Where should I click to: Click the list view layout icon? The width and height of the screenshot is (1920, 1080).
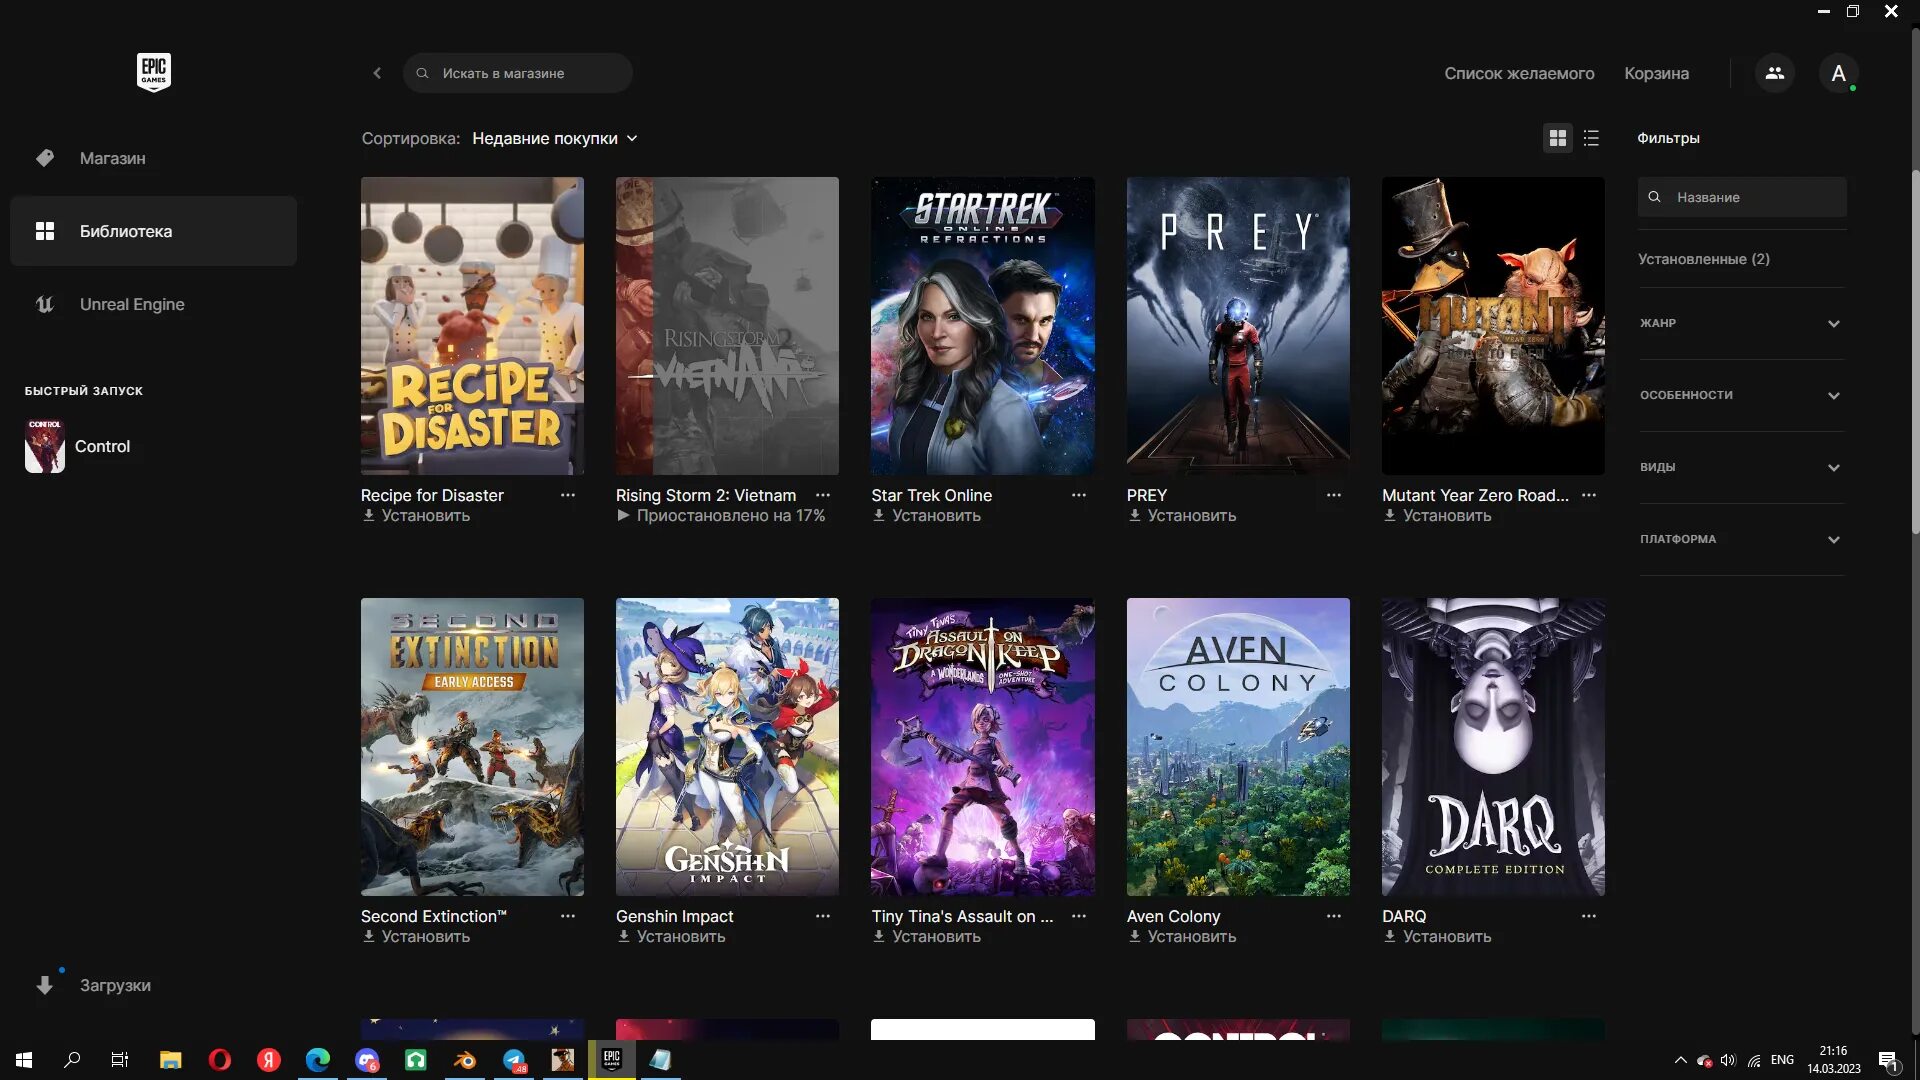(1592, 138)
